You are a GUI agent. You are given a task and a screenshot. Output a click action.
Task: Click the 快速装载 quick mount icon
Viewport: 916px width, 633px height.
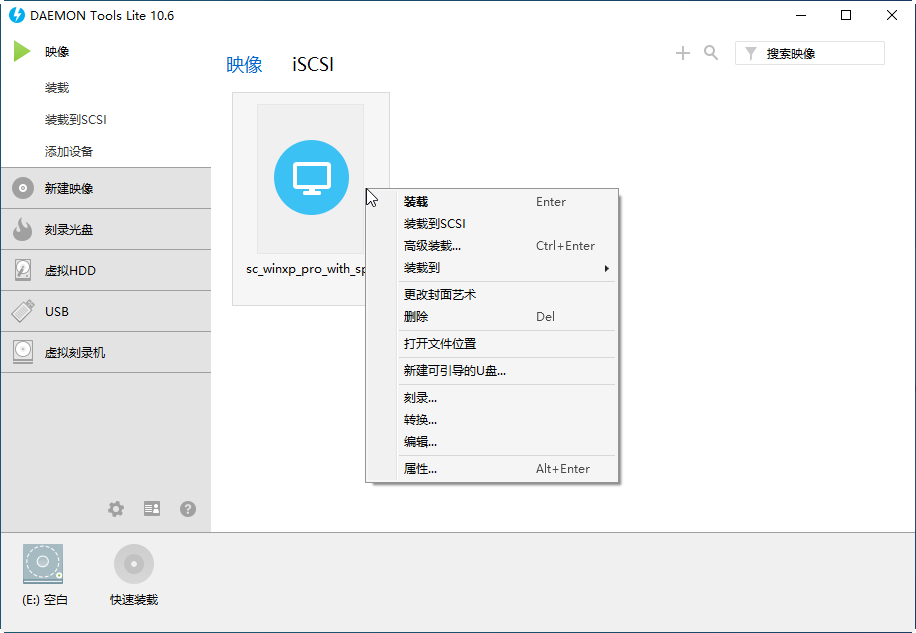pos(134,563)
